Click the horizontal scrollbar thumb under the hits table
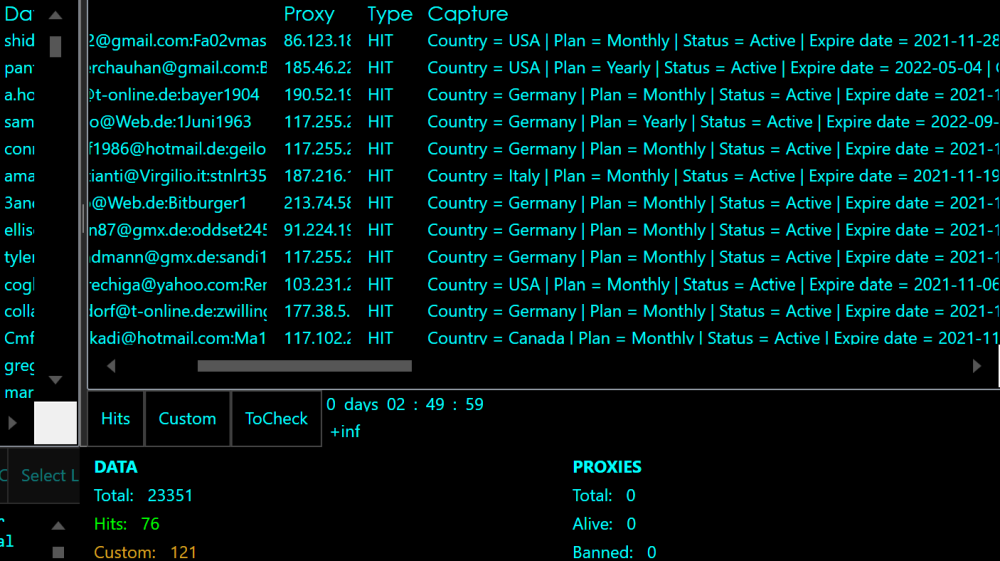This screenshot has width=1000, height=561. point(304,366)
